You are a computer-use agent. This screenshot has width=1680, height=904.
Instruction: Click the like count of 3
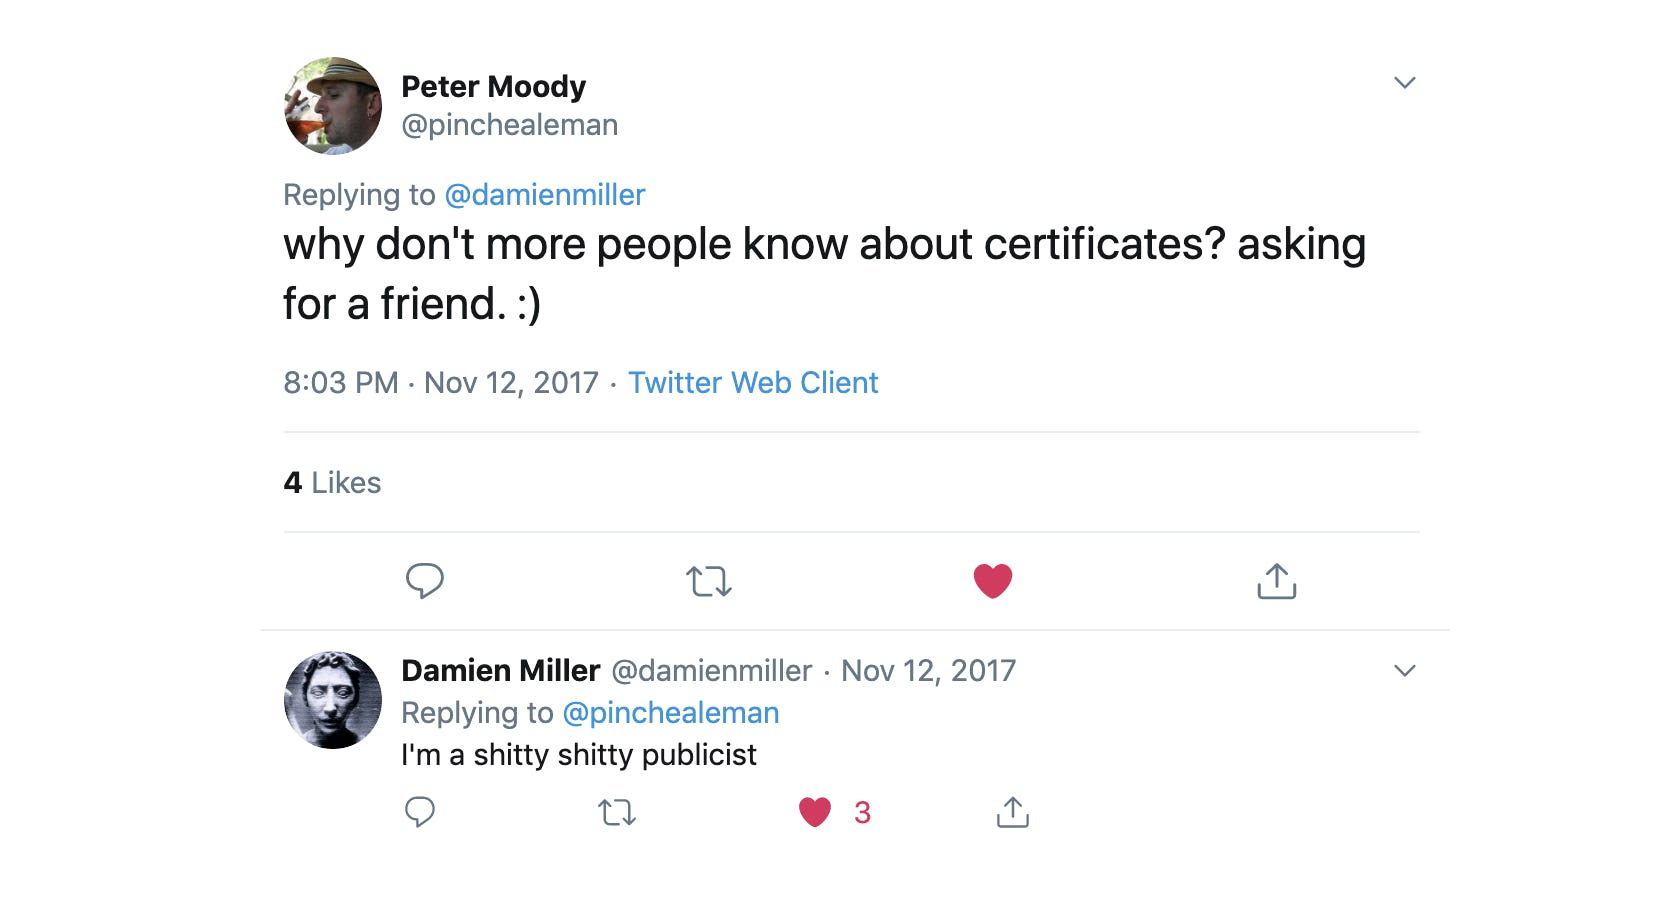[x=861, y=812]
